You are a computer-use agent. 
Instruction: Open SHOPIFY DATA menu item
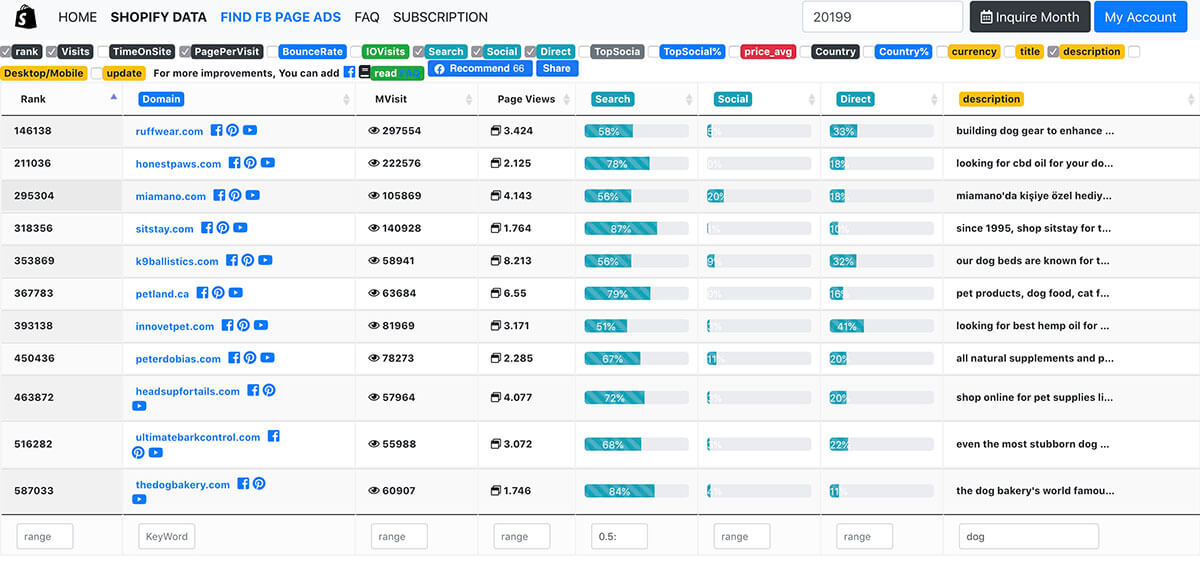coord(159,17)
